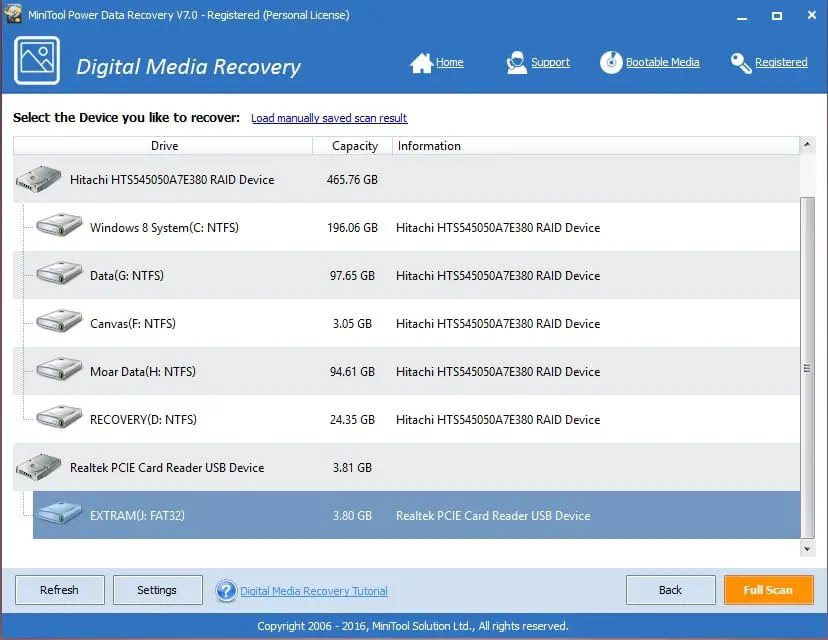Screen dimensions: 828x640
Task: Sort by the Capacity column header
Action: tap(353, 146)
